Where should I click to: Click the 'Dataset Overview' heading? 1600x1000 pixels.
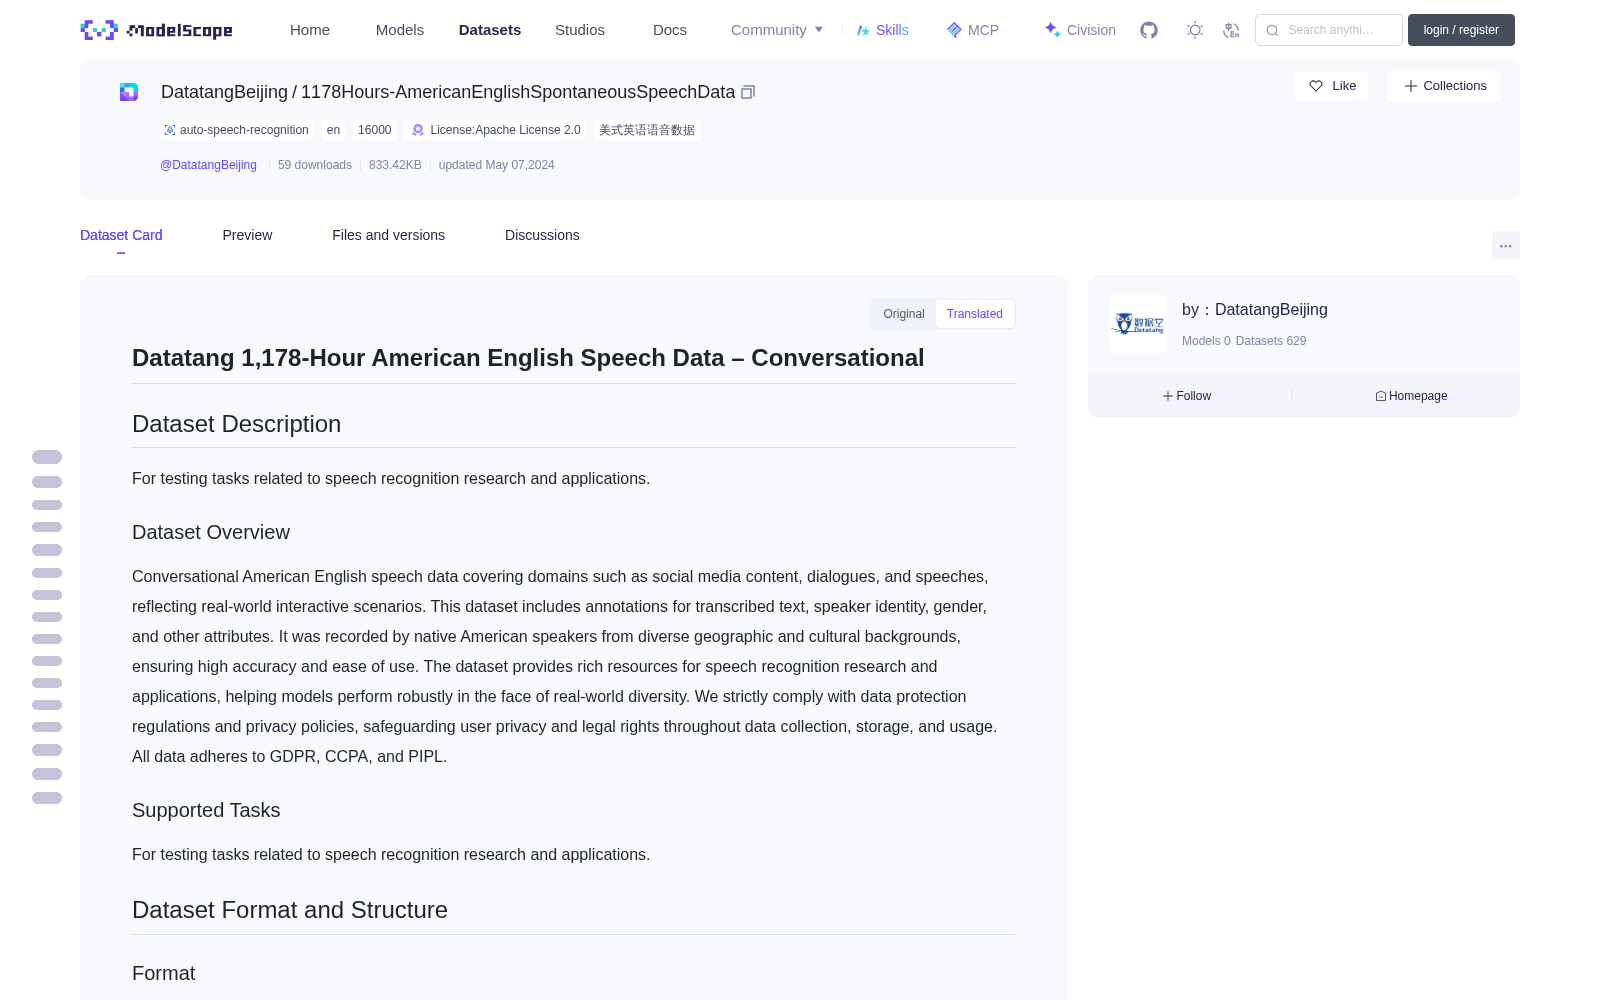pyautogui.click(x=211, y=533)
